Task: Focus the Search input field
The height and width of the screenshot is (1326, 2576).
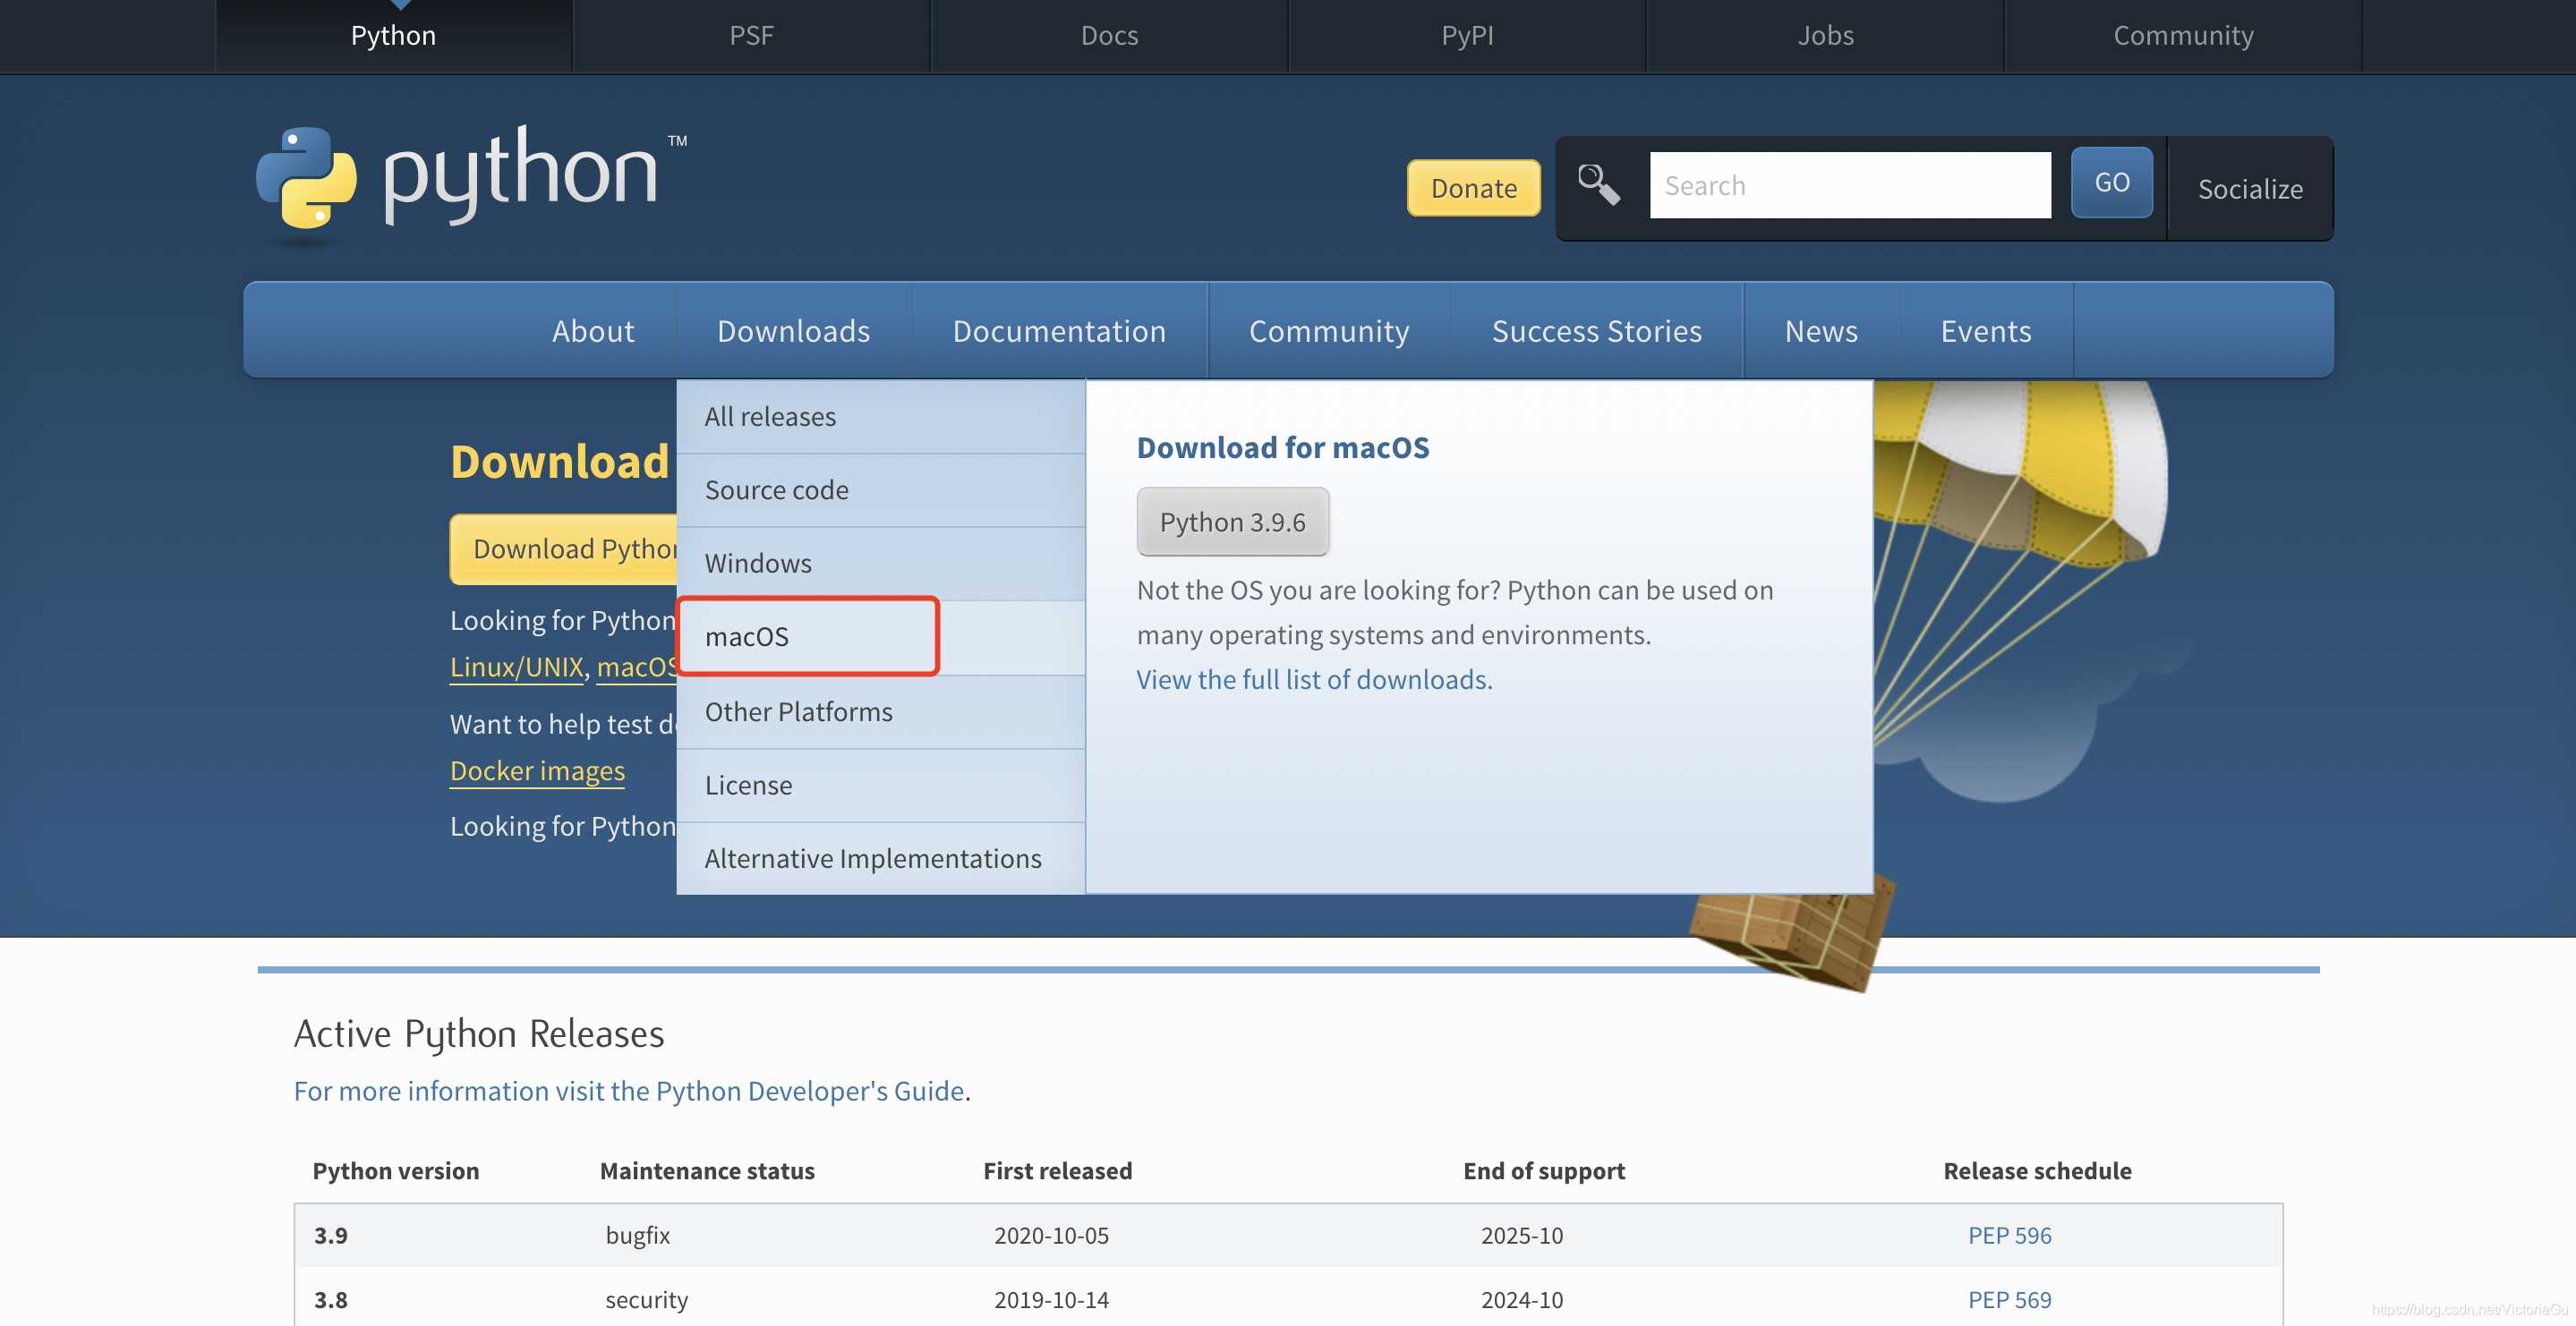Action: [x=1850, y=185]
